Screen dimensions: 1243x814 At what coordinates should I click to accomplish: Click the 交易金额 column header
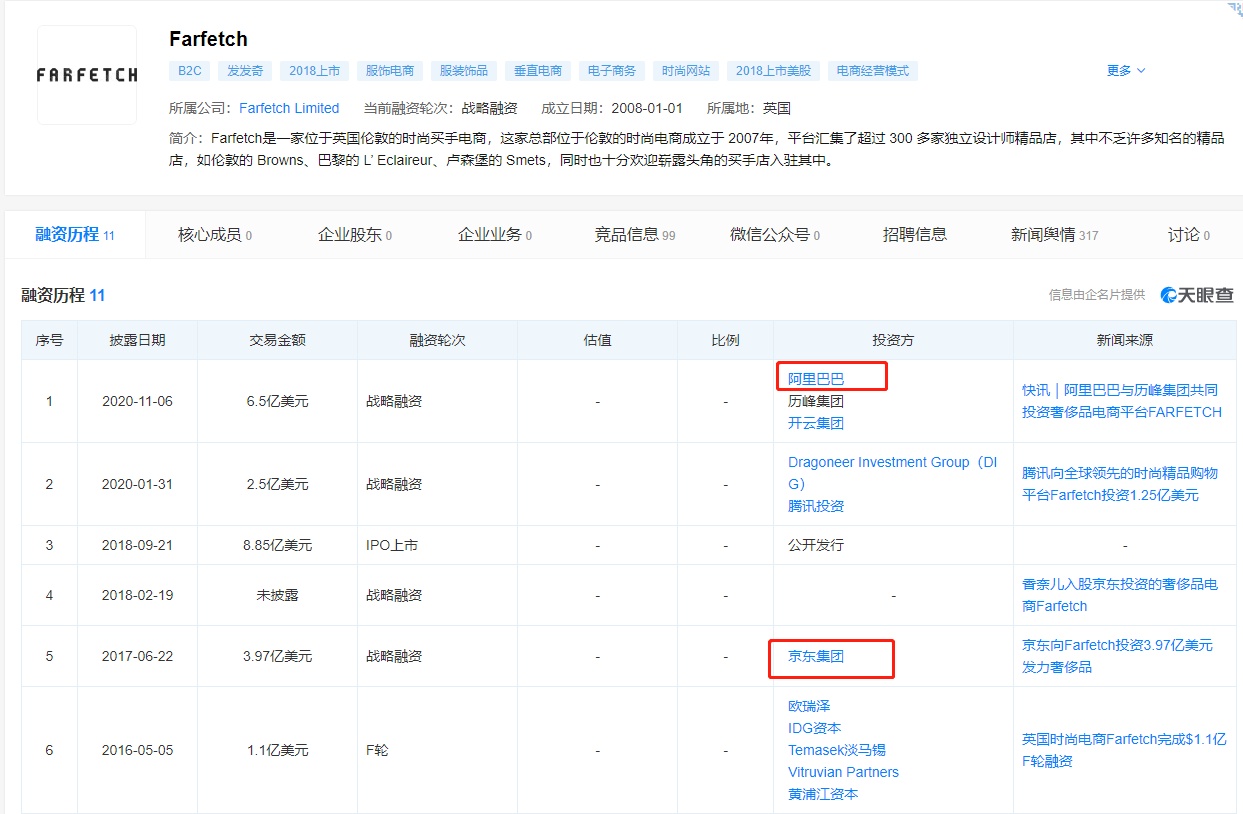[278, 340]
